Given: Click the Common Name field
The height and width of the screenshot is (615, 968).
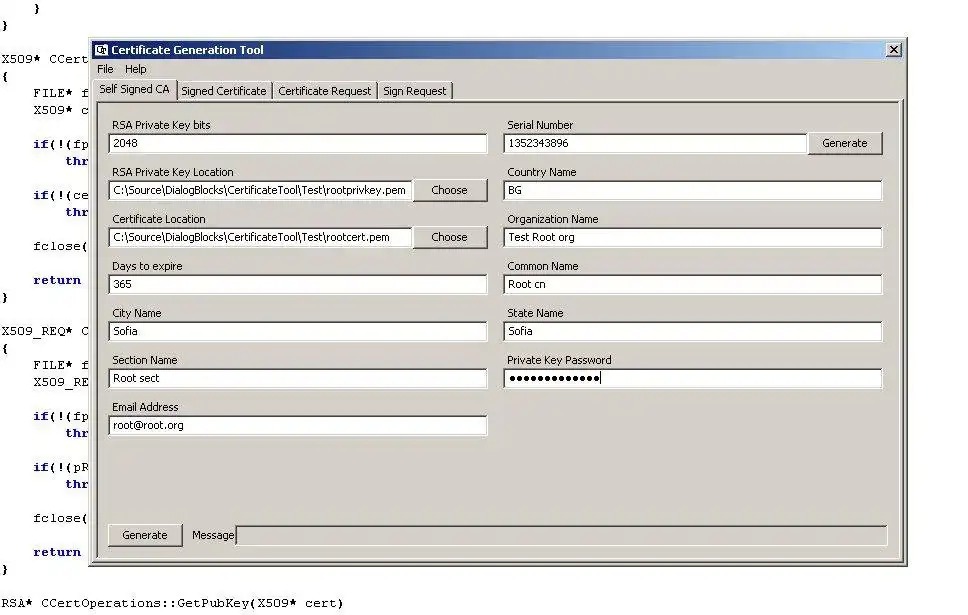Looking at the screenshot, I should tap(693, 284).
